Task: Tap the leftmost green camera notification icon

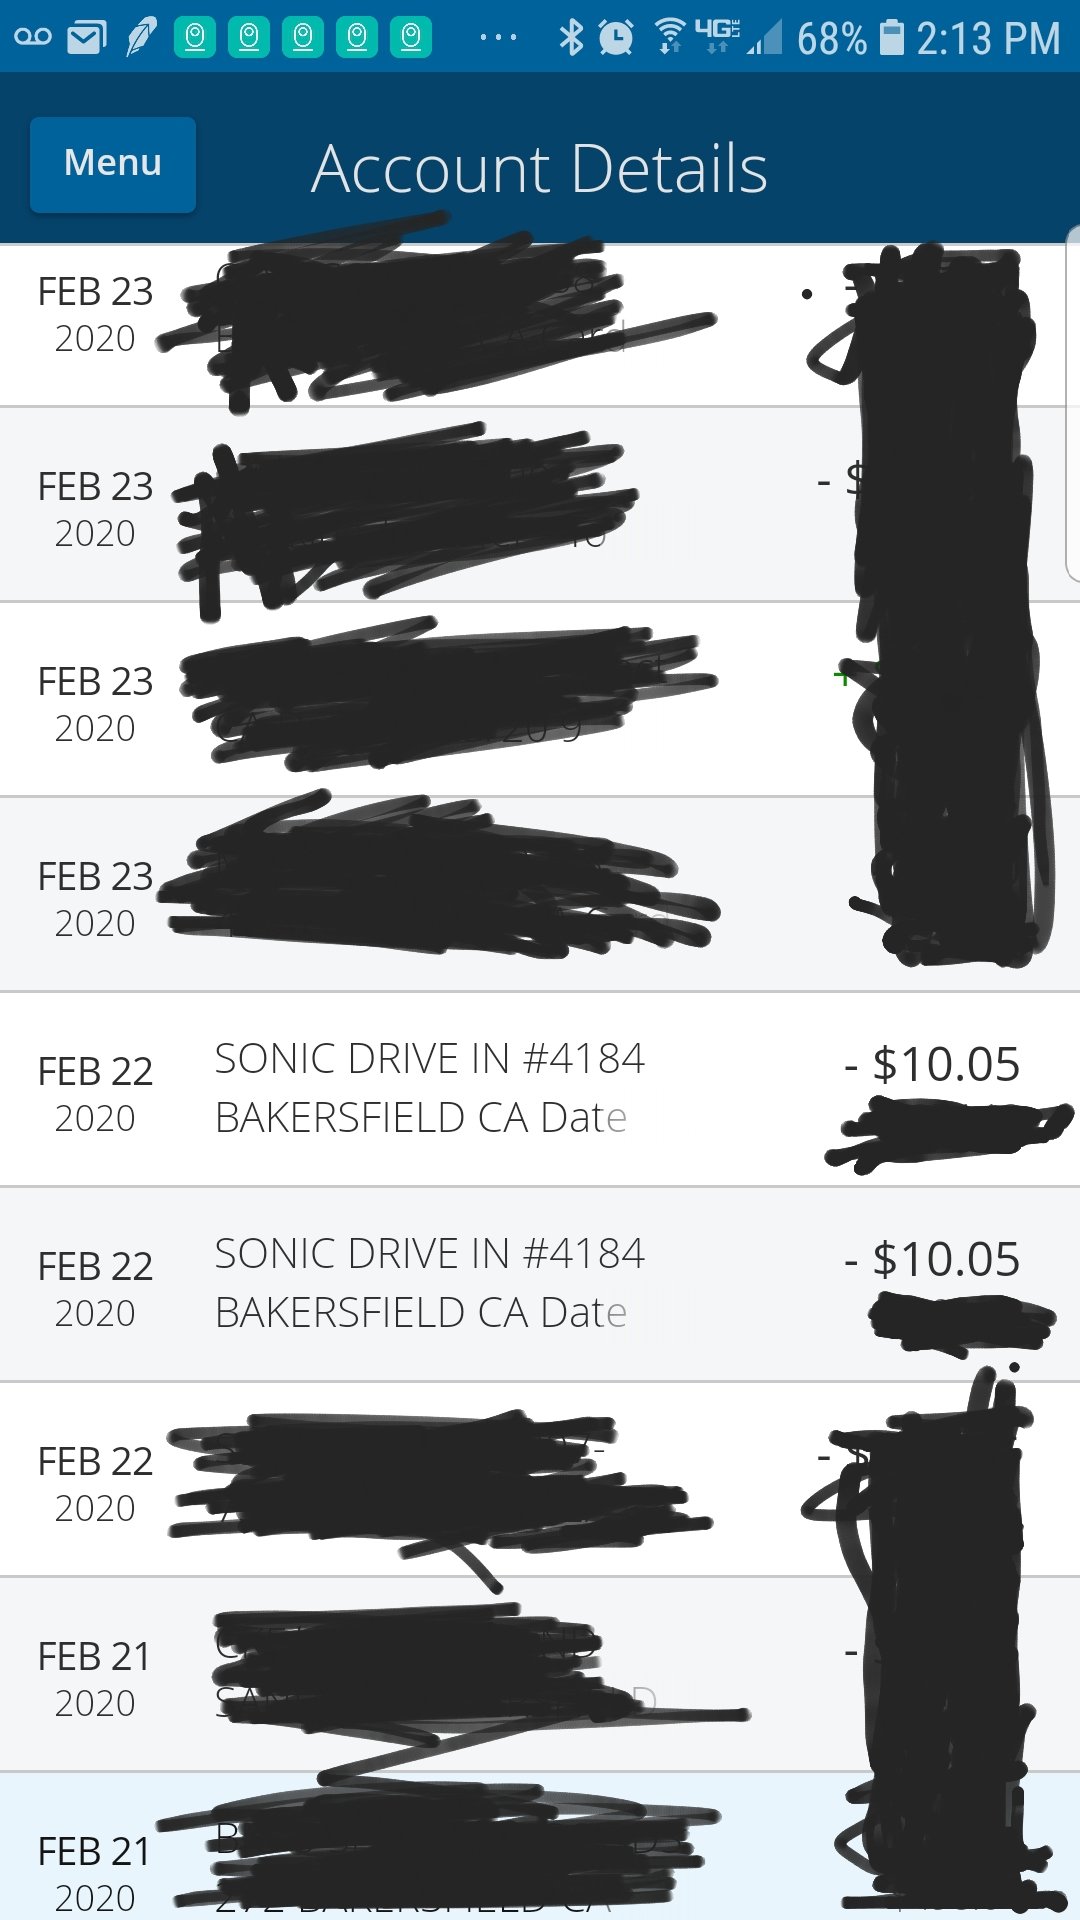Action: [x=195, y=38]
